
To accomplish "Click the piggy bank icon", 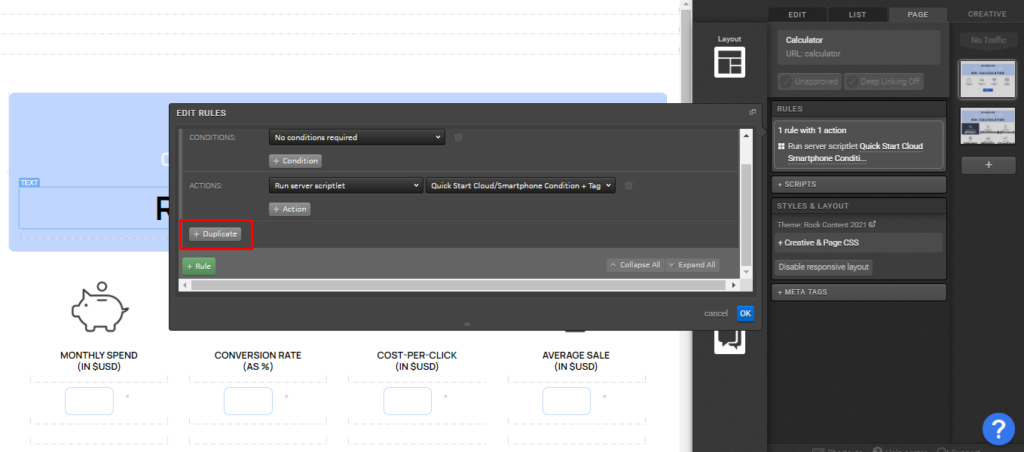I will click(98, 307).
